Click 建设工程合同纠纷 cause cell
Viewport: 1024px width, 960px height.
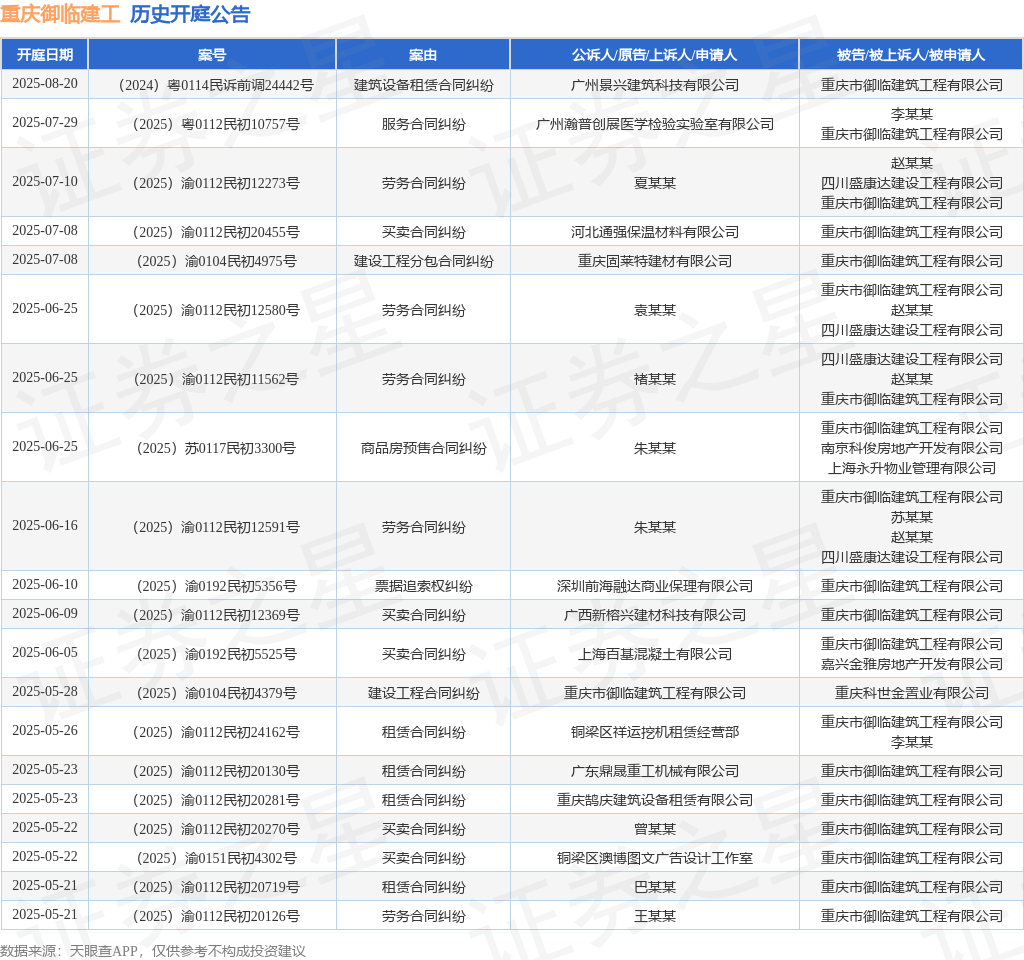[x=423, y=693]
